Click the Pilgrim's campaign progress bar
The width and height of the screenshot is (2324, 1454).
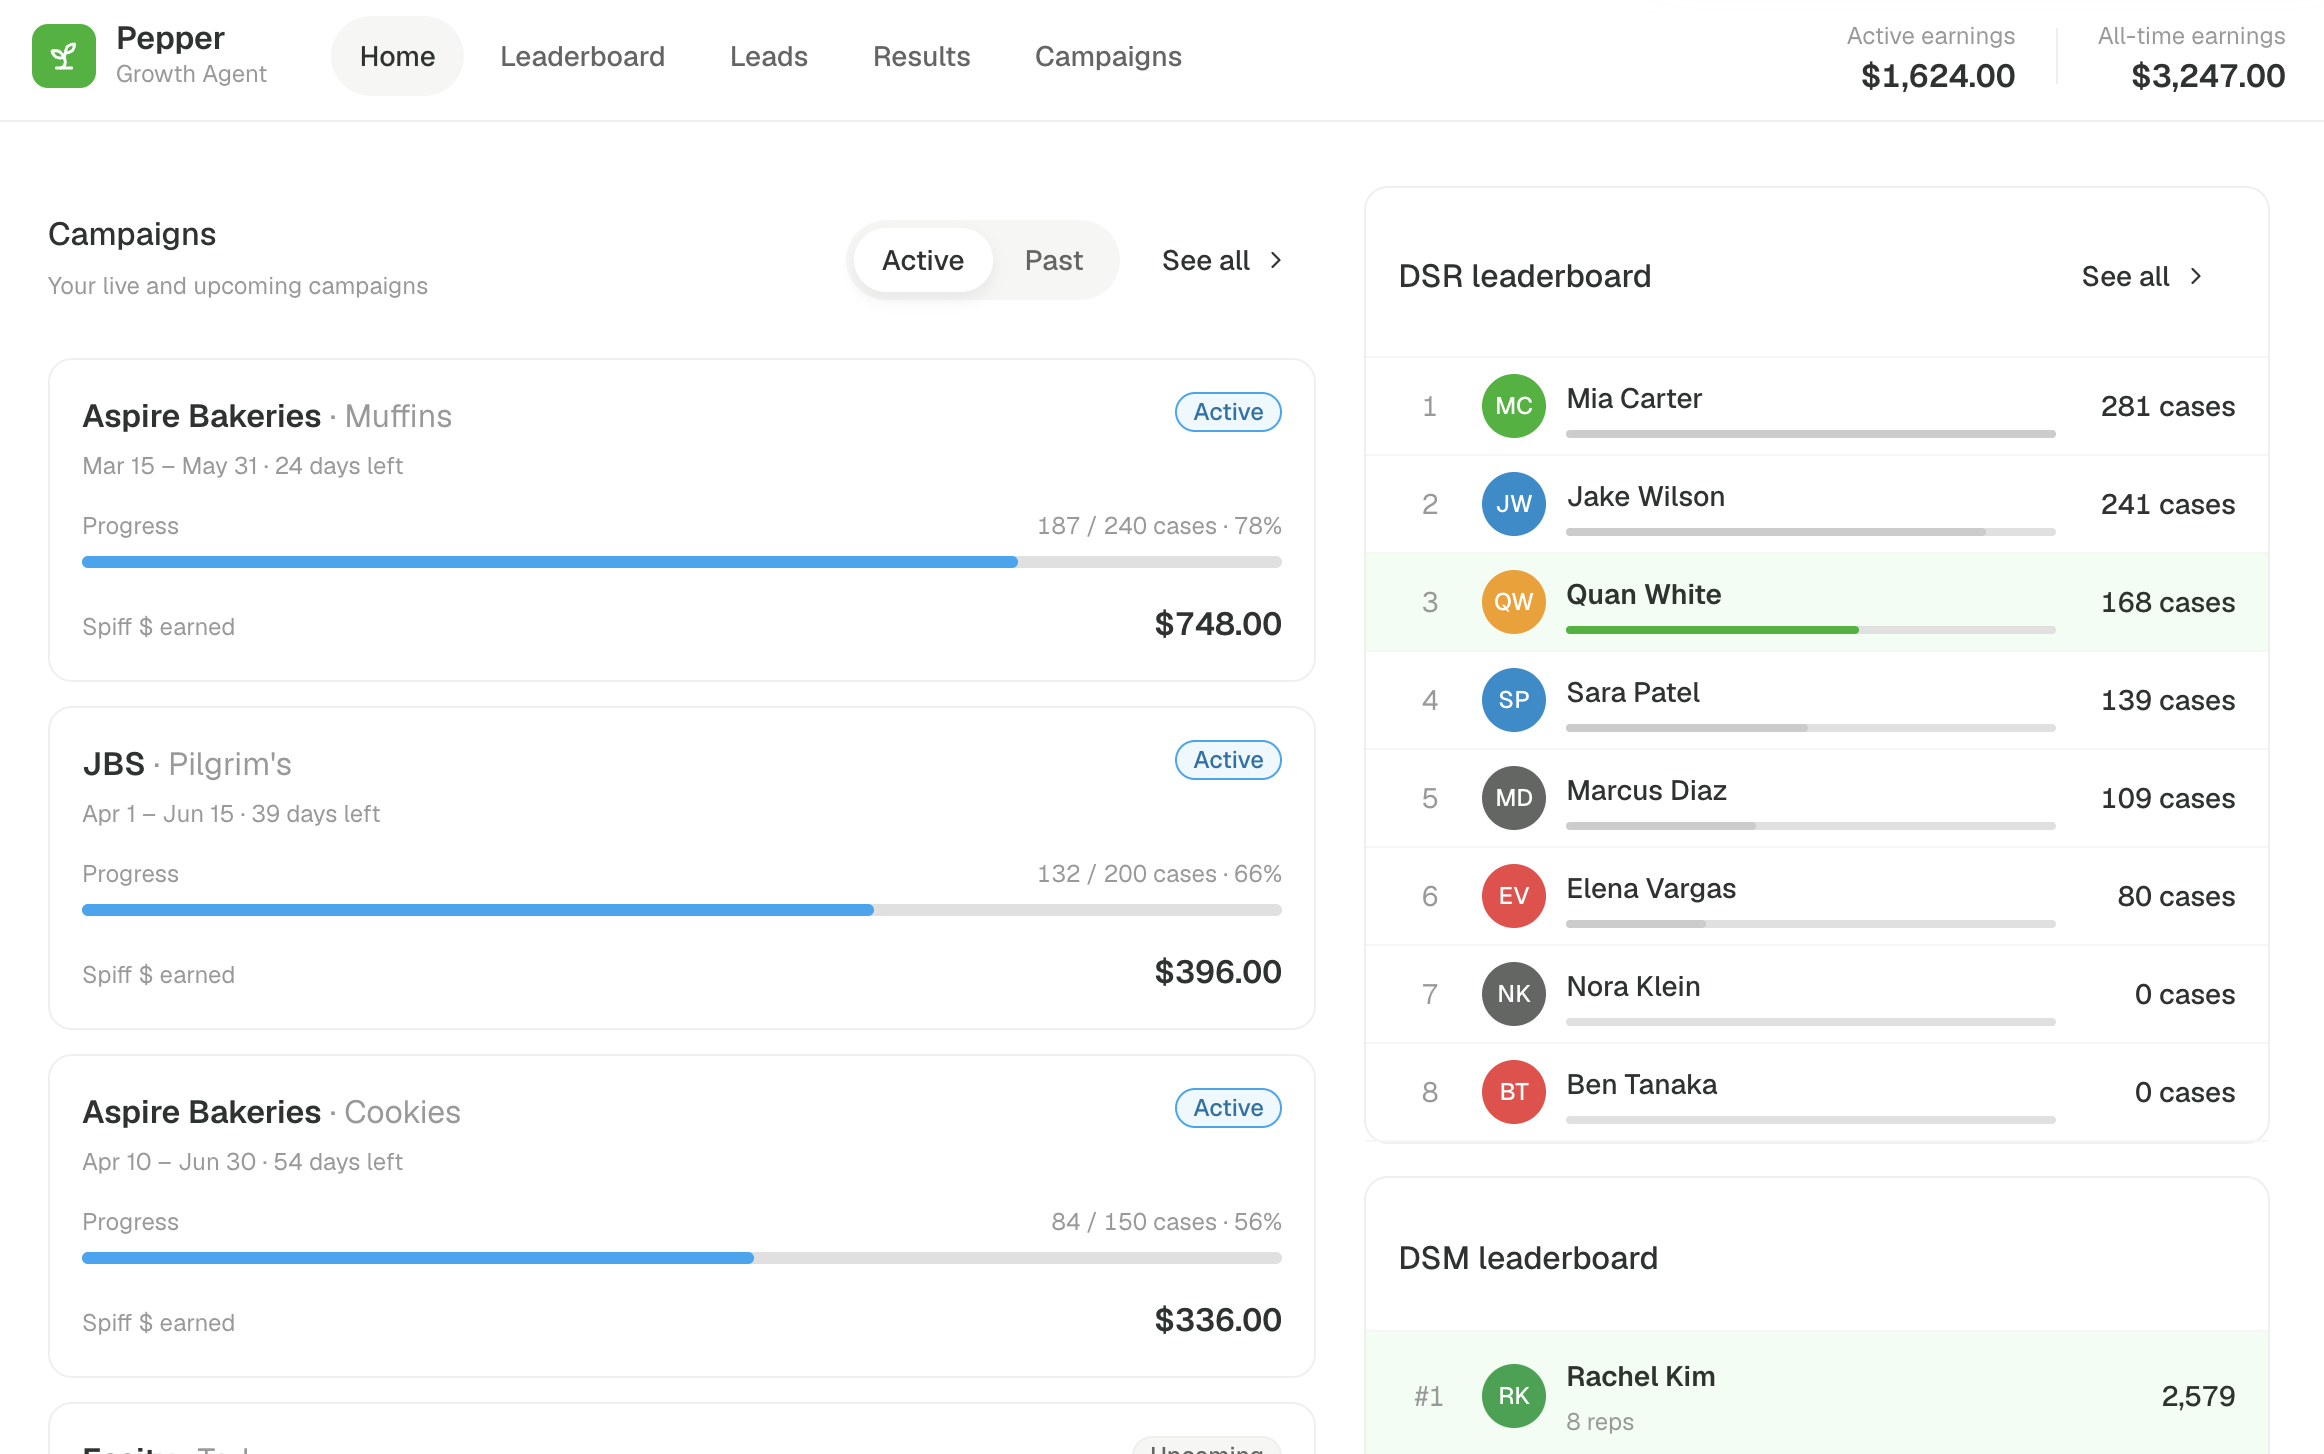click(682, 910)
